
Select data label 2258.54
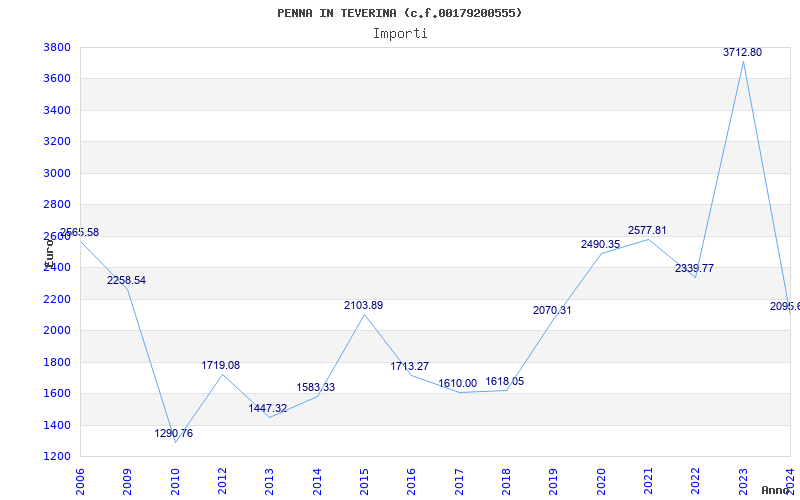pyautogui.click(x=126, y=280)
